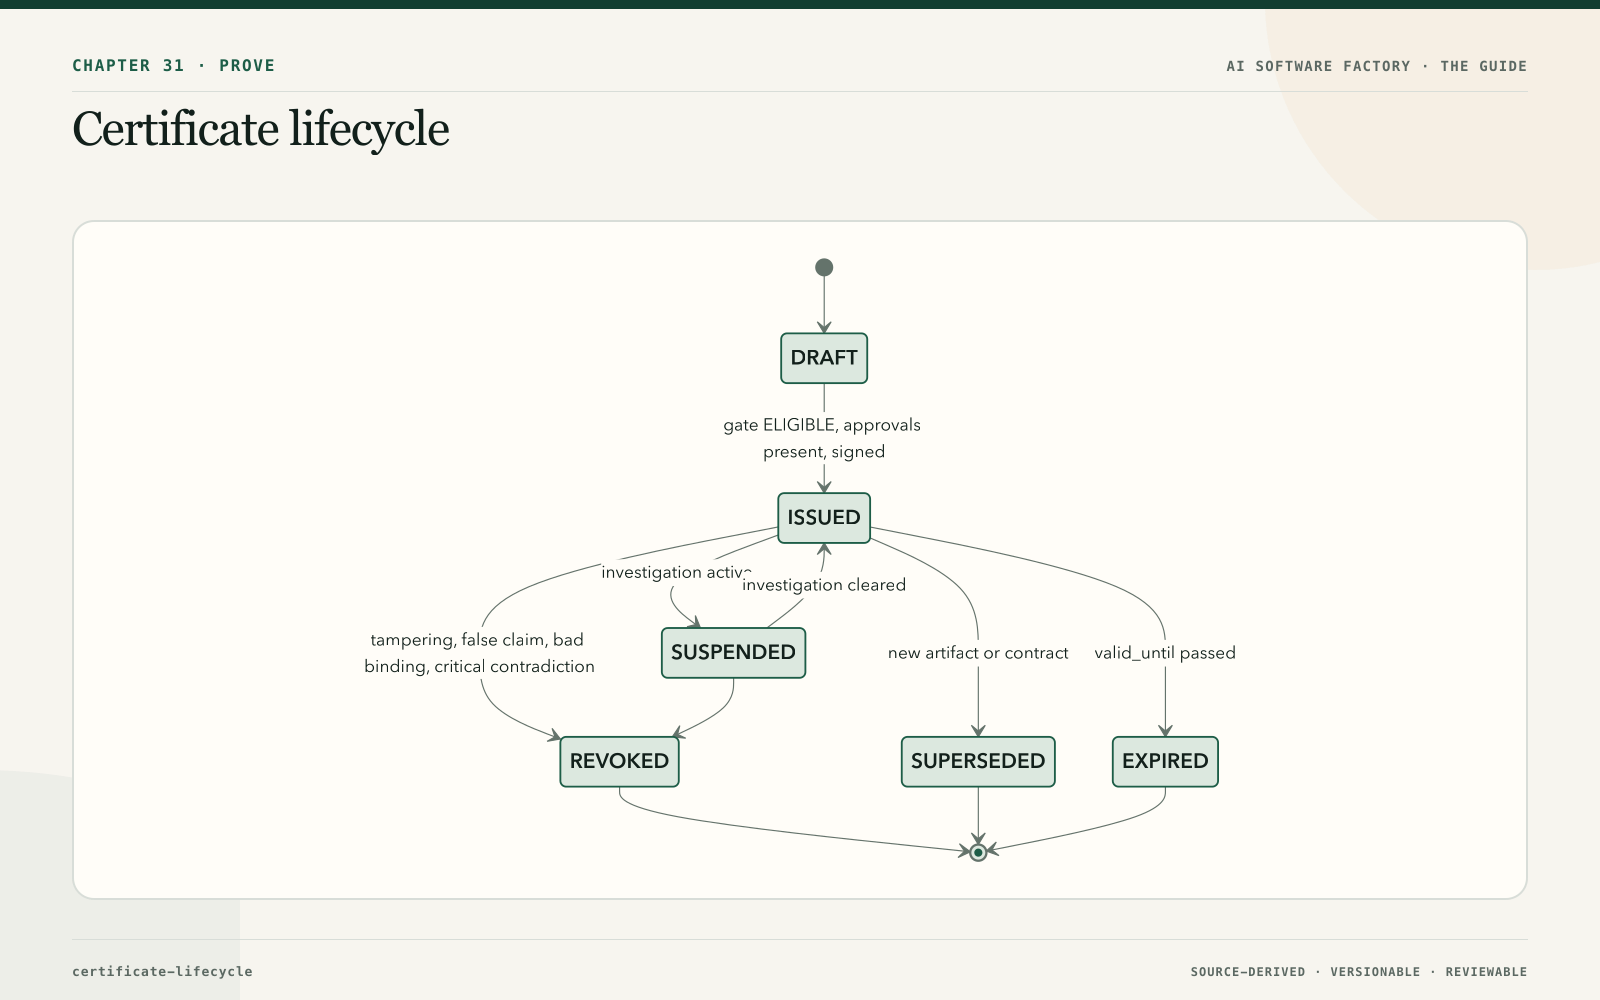Click 'AI SOFTWARE FACTORY · THE GUIDE' header

pyautogui.click(x=1377, y=66)
